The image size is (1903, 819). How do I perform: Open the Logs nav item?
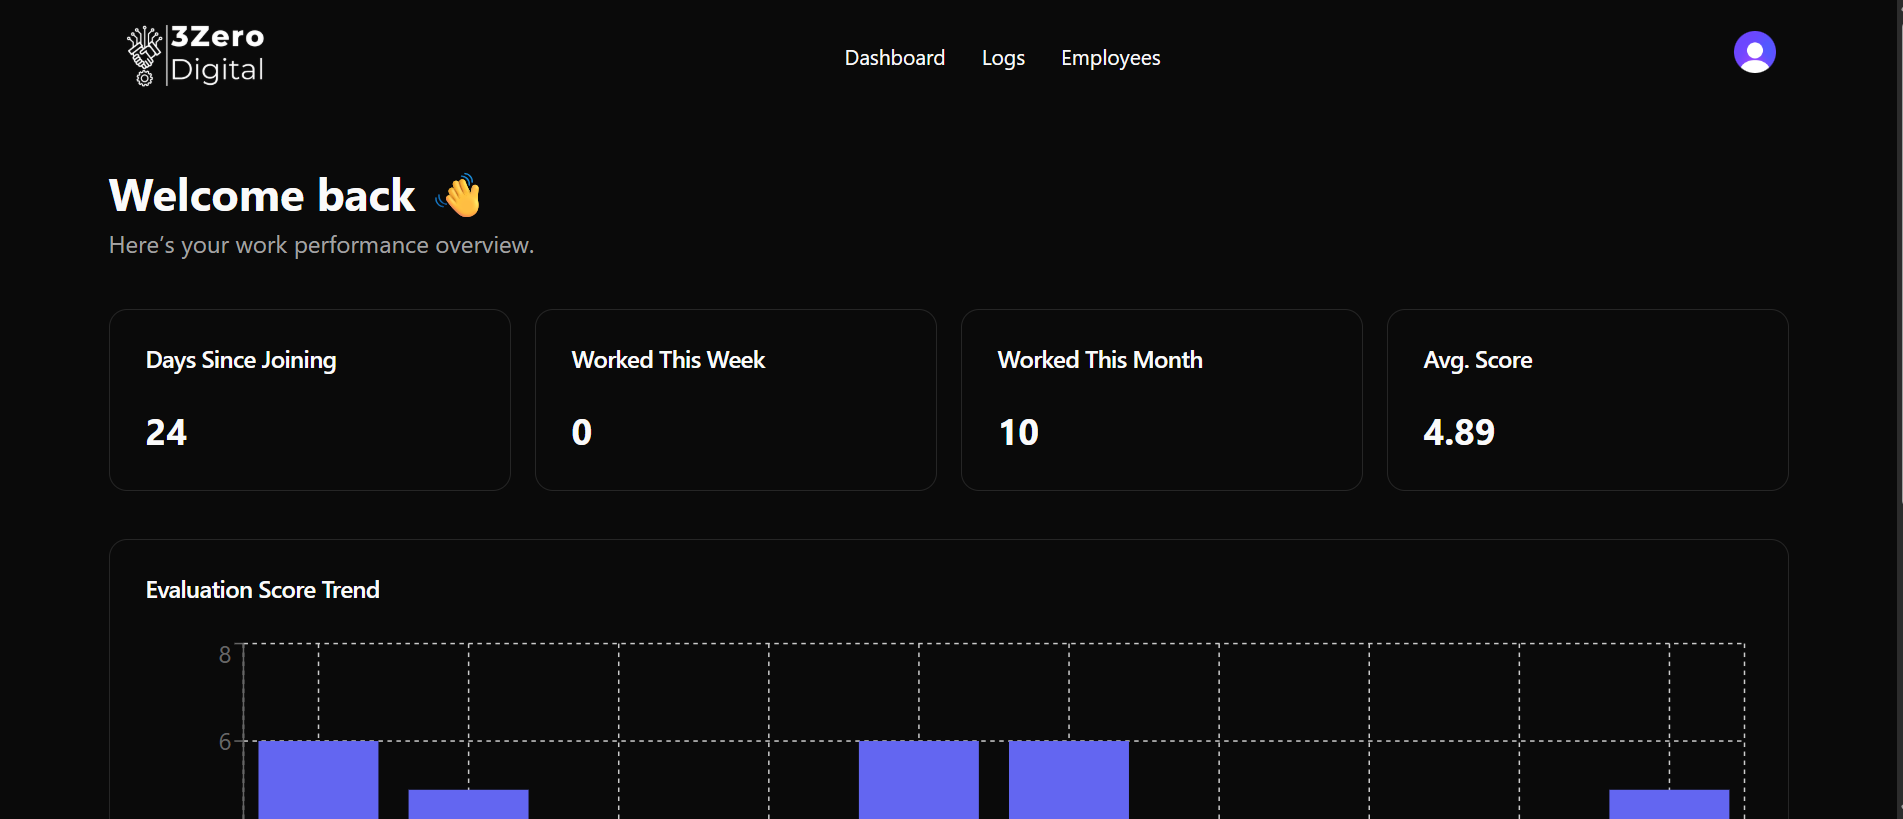[x=1003, y=58]
